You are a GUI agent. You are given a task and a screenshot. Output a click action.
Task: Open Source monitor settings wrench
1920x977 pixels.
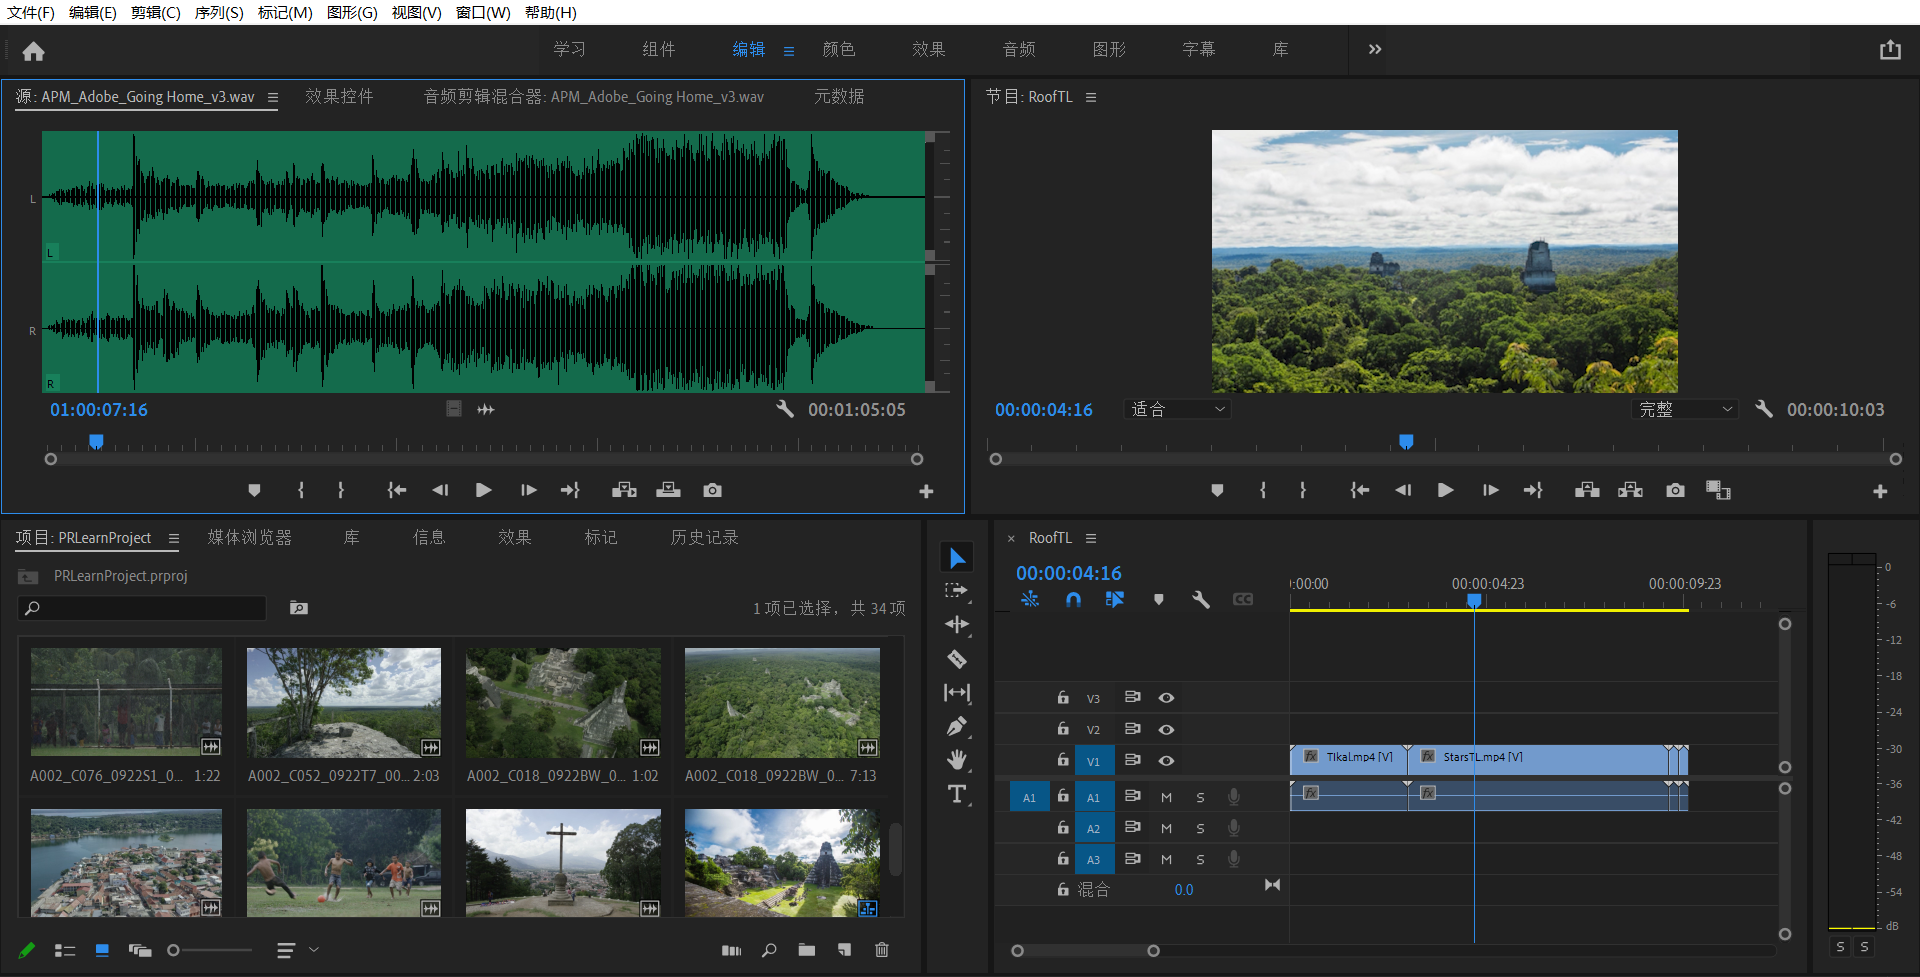coord(785,409)
